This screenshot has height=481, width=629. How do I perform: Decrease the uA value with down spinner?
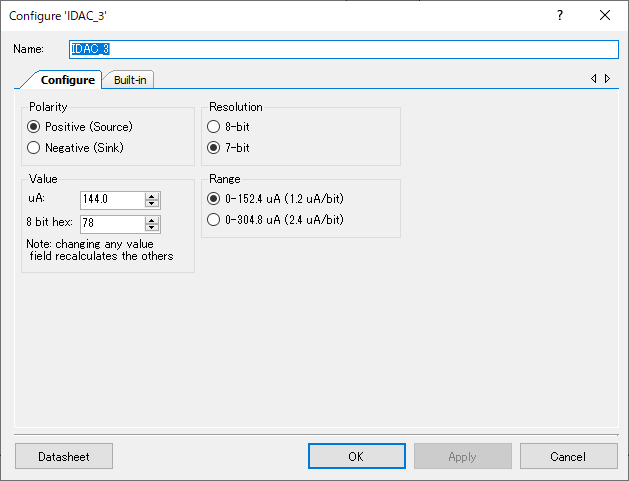[152, 203]
